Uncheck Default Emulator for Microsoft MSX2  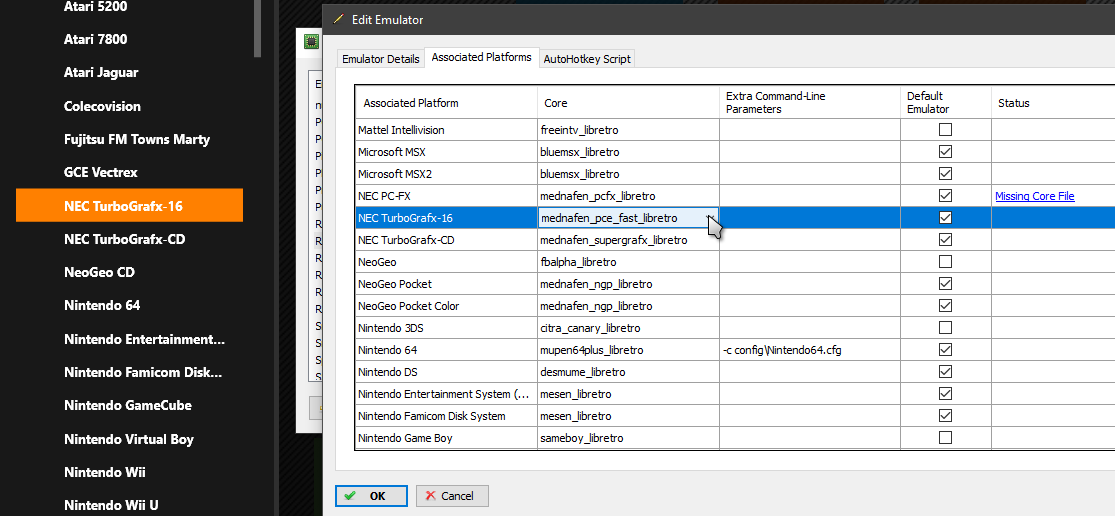pos(945,174)
